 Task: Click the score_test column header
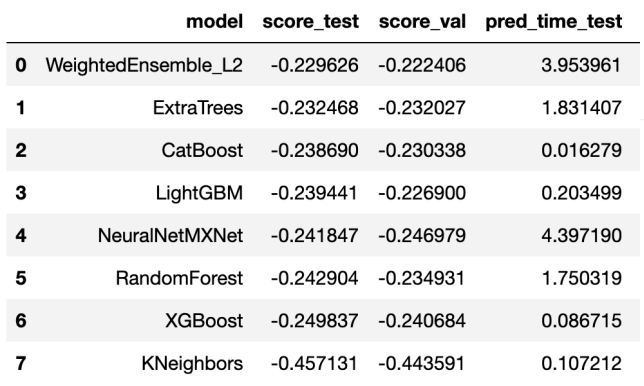pos(310,22)
